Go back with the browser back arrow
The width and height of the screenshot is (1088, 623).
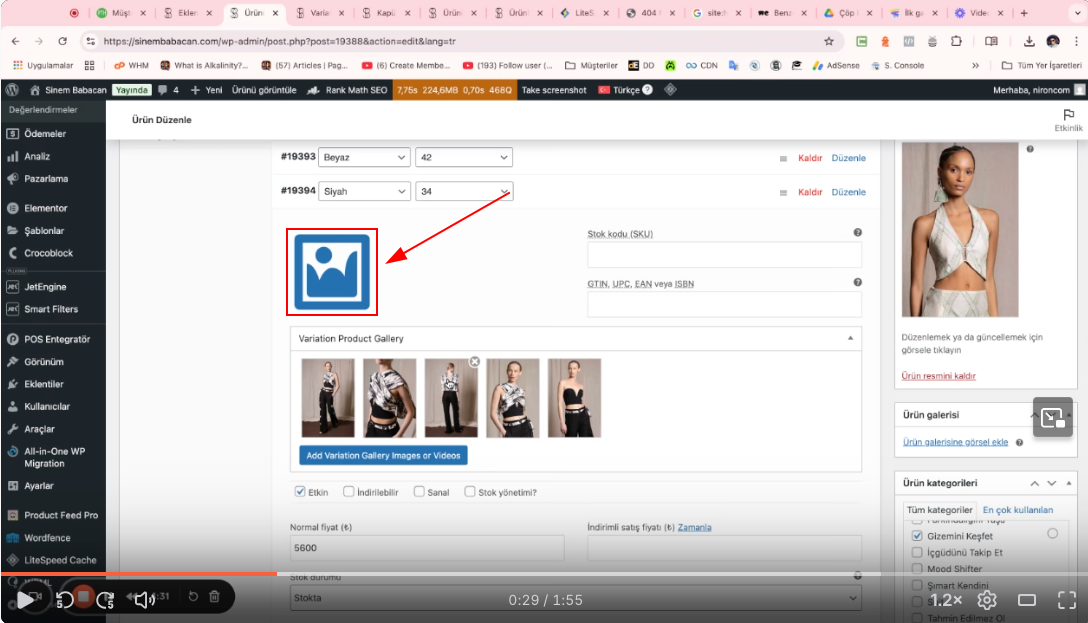(x=15, y=42)
